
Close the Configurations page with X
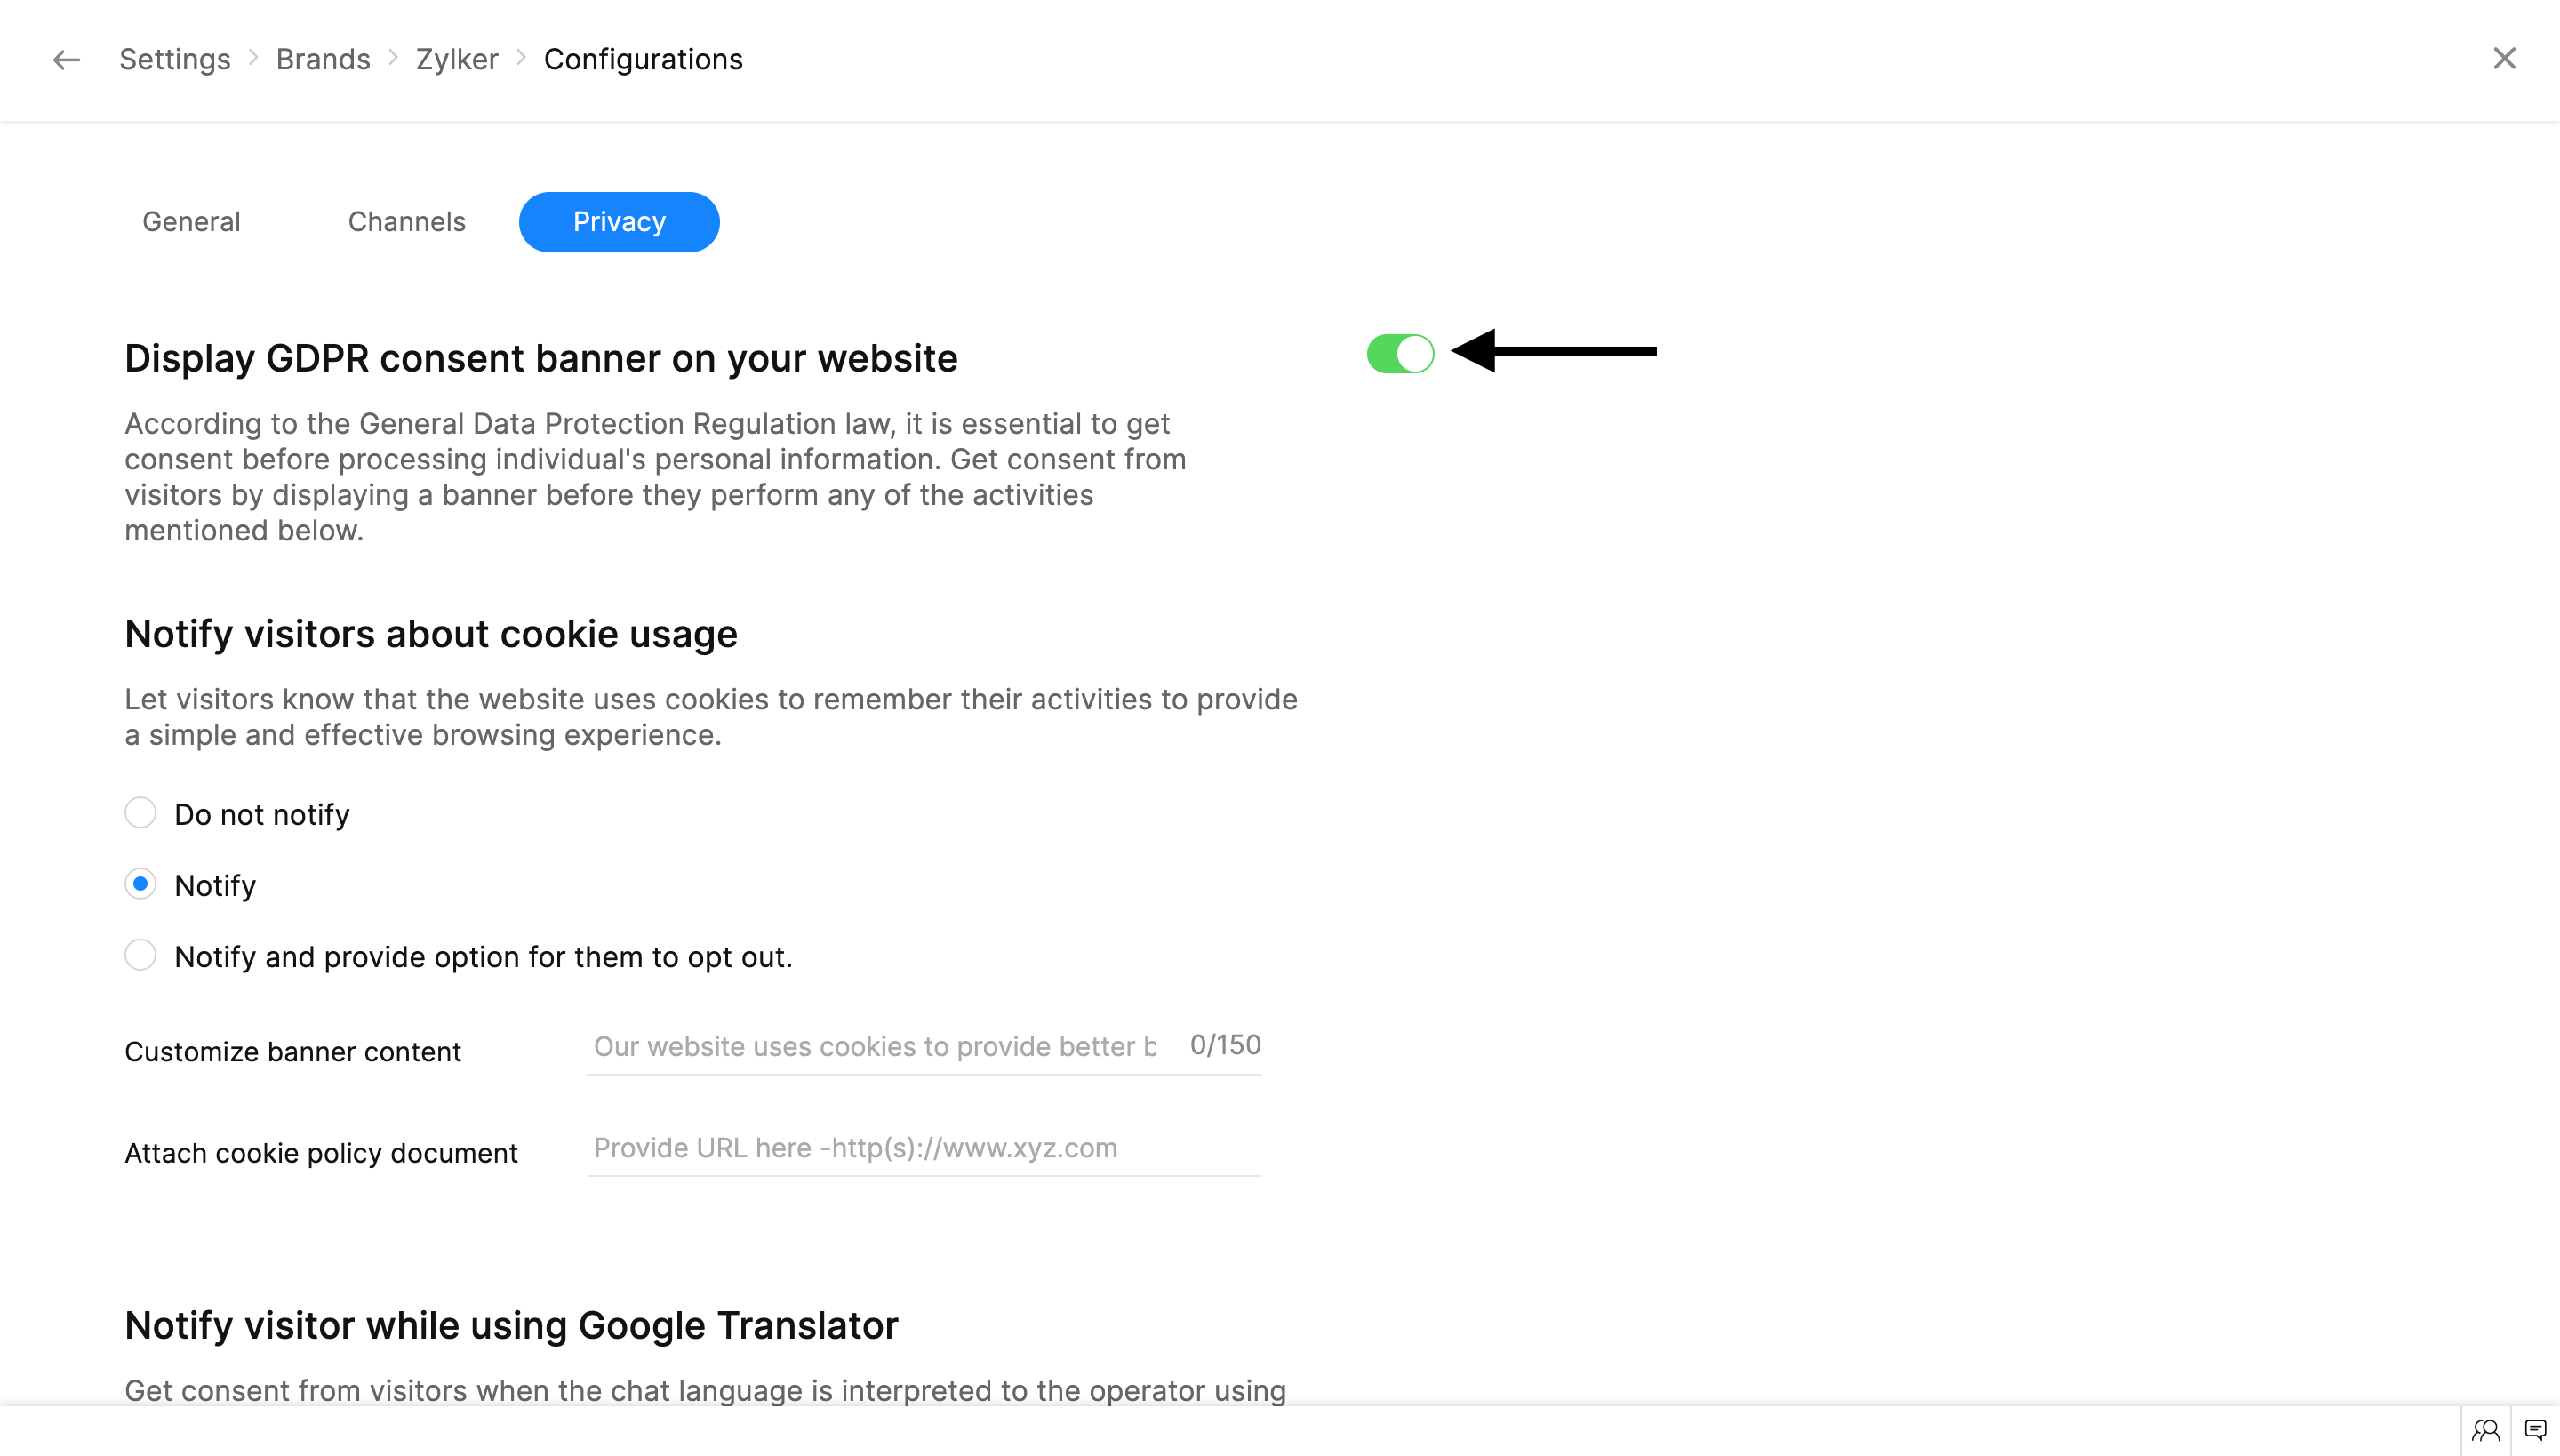point(2504,58)
